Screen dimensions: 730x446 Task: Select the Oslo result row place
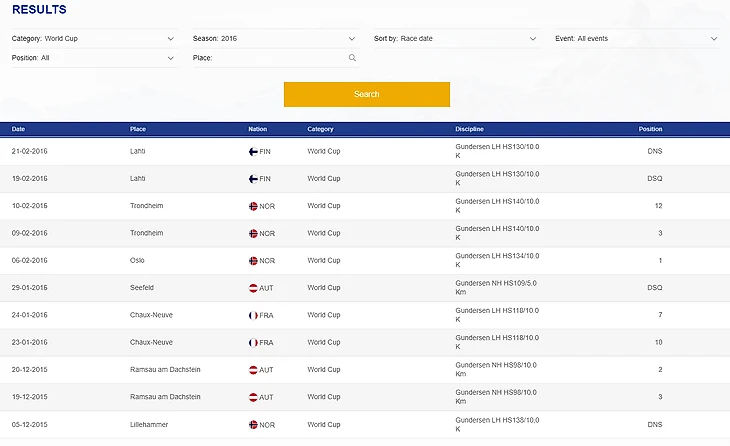tap(137, 261)
